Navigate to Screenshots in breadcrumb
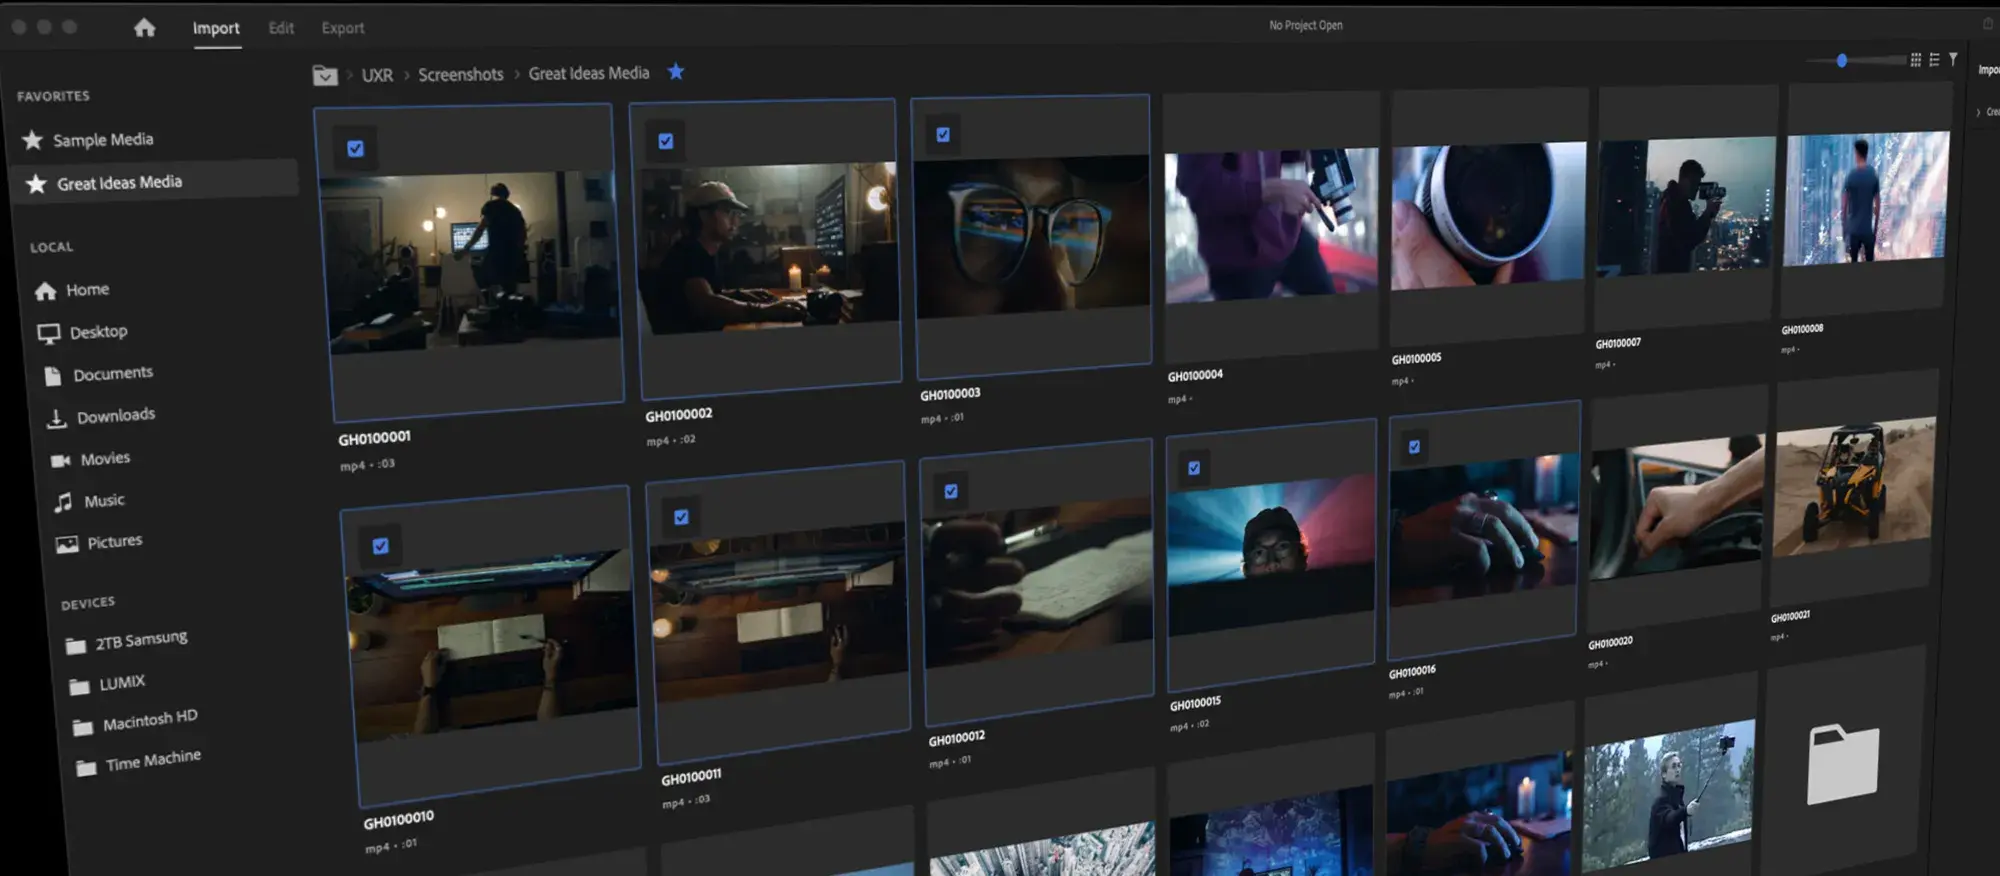 [461, 75]
